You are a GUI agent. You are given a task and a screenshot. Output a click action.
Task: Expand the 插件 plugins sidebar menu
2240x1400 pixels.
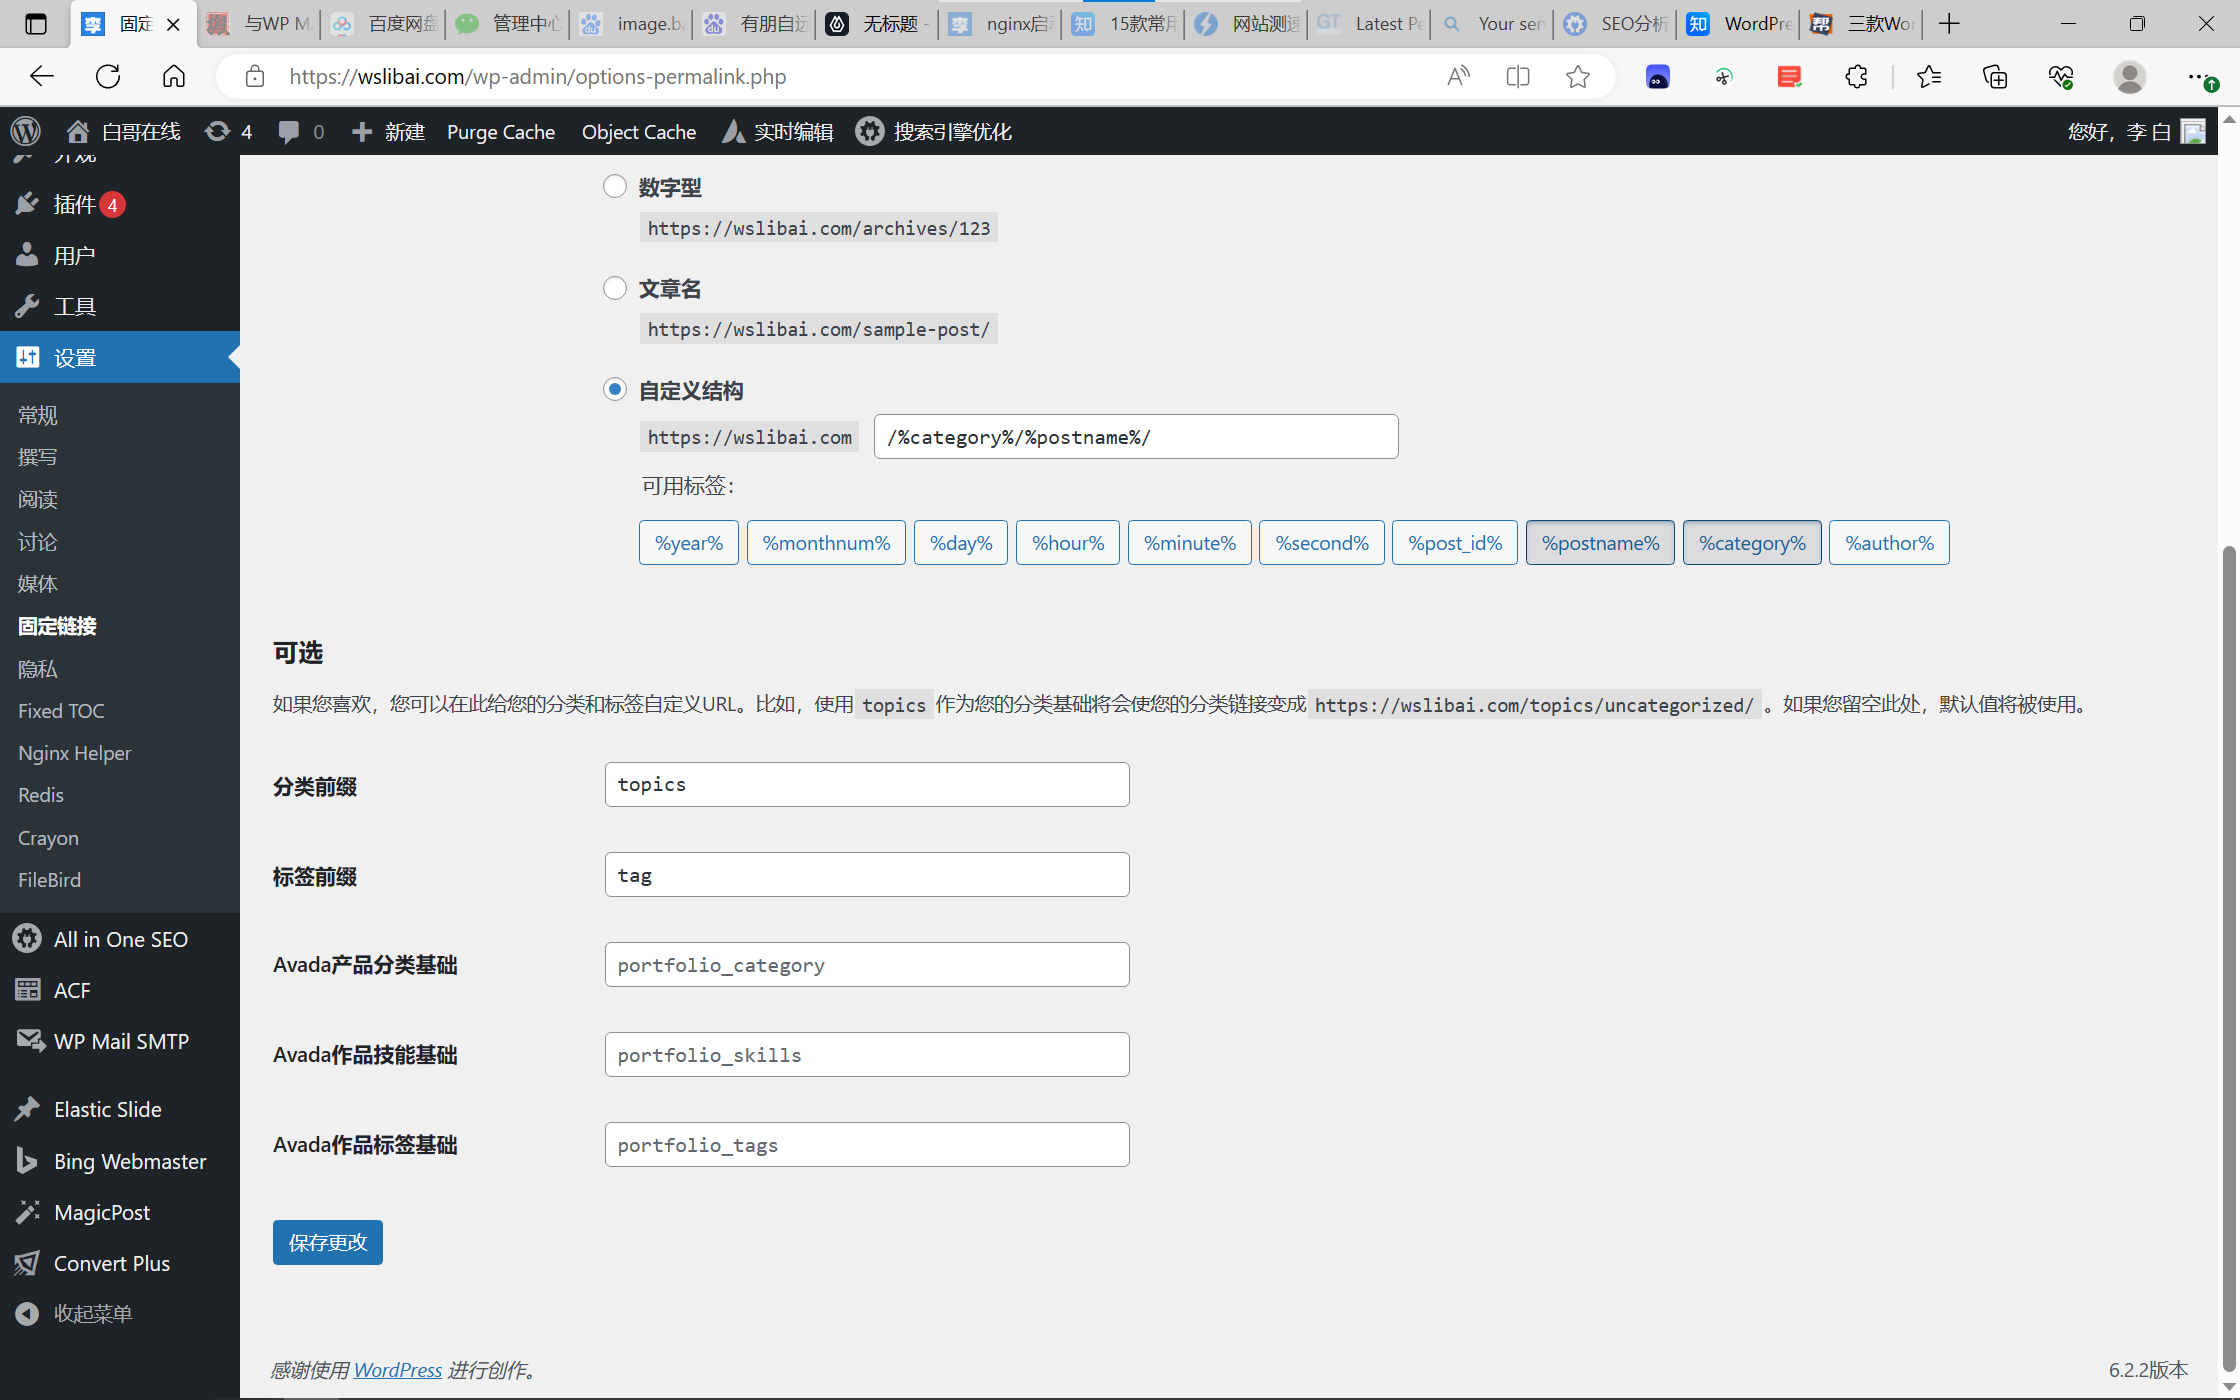(x=75, y=204)
